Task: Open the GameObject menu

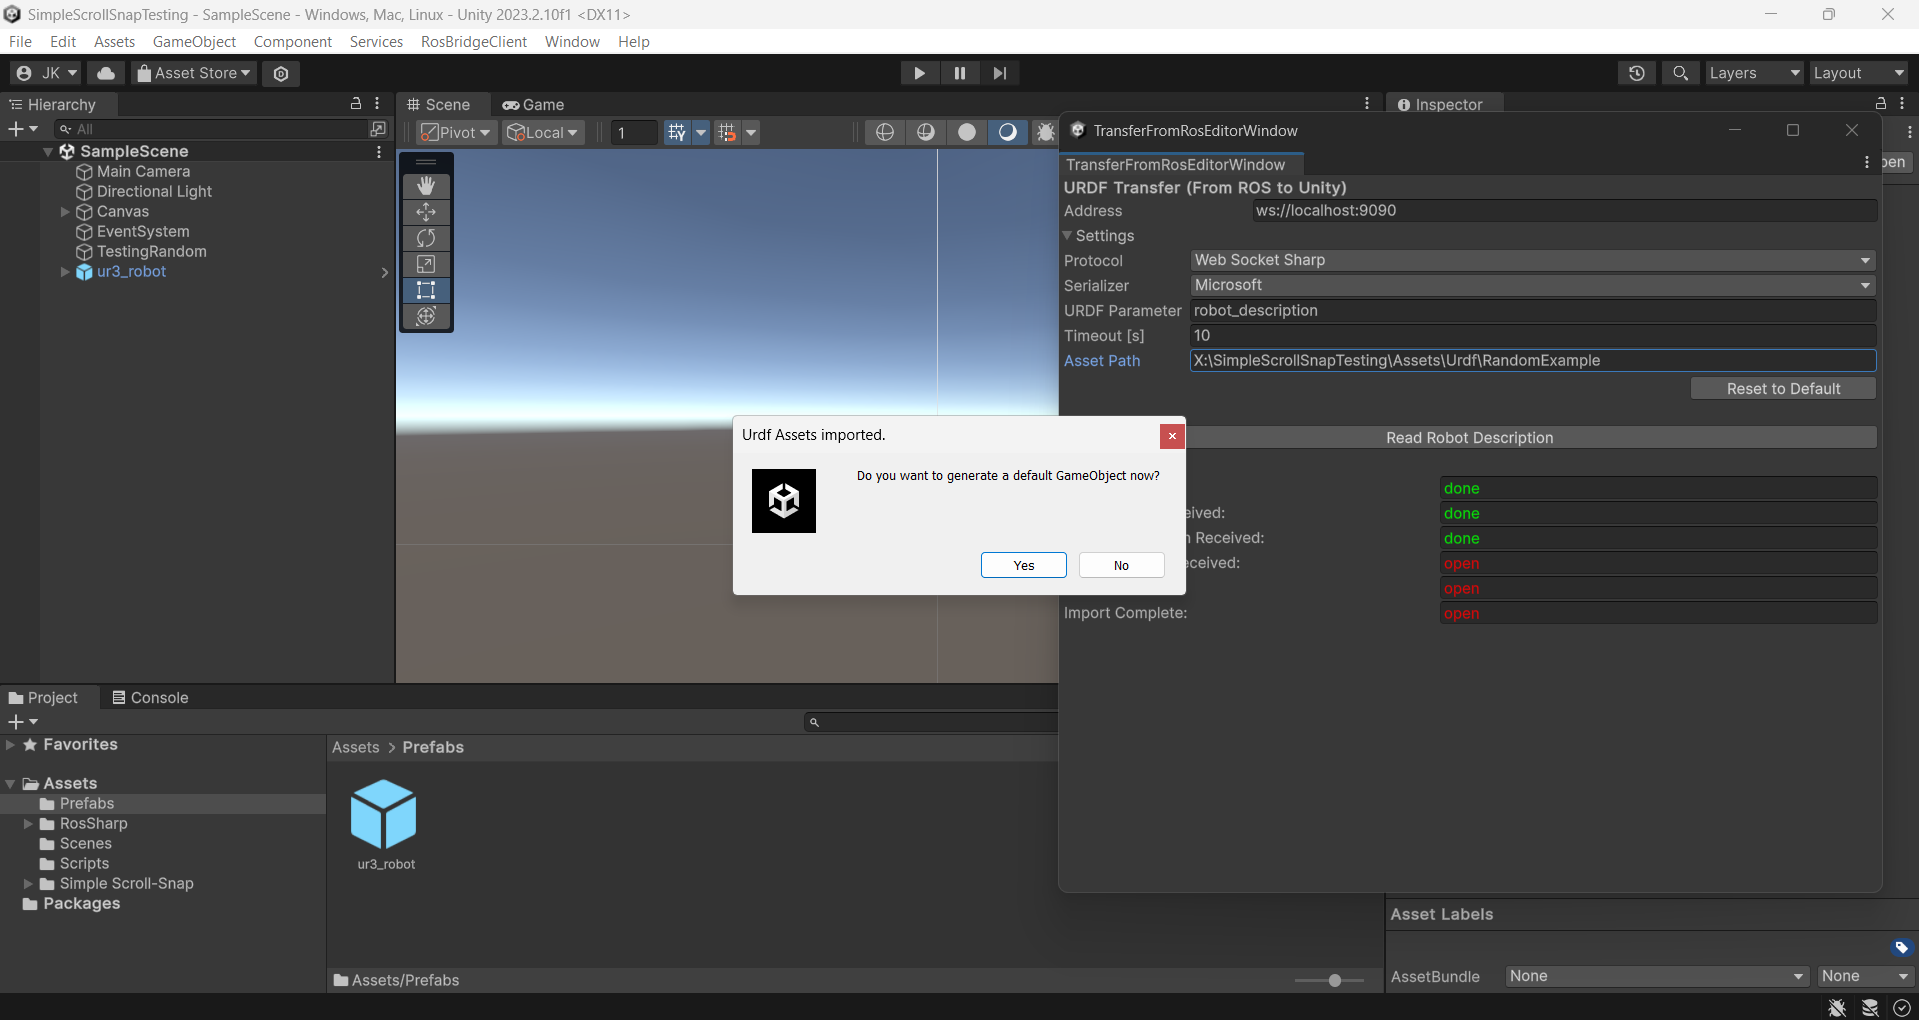Action: pyautogui.click(x=194, y=41)
